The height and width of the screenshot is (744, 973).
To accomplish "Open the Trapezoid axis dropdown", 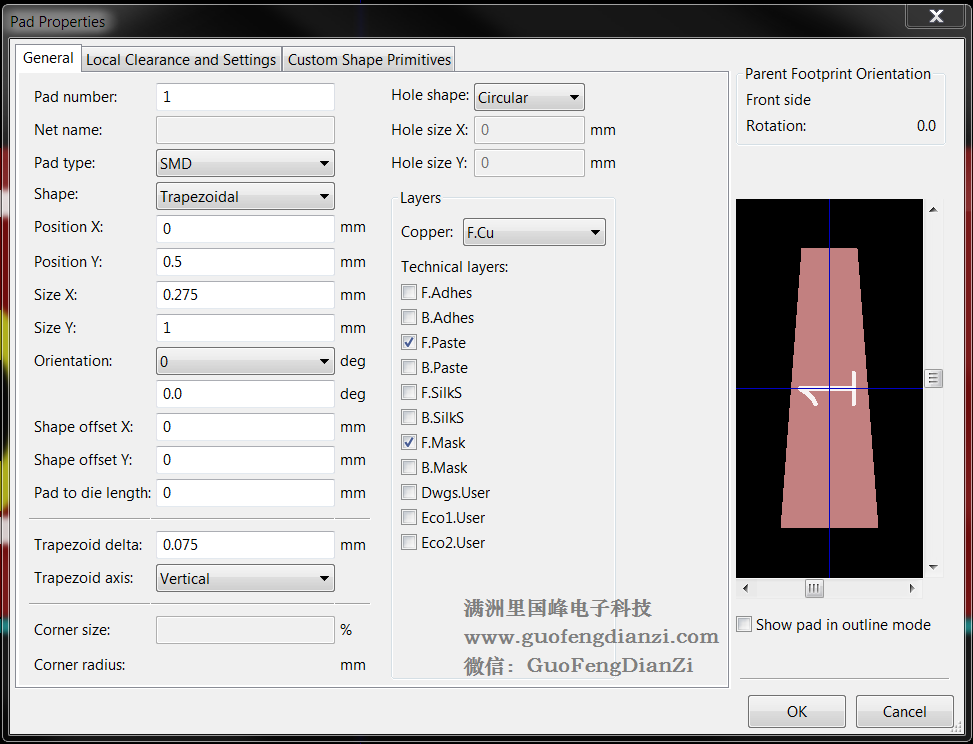I will [245, 578].
